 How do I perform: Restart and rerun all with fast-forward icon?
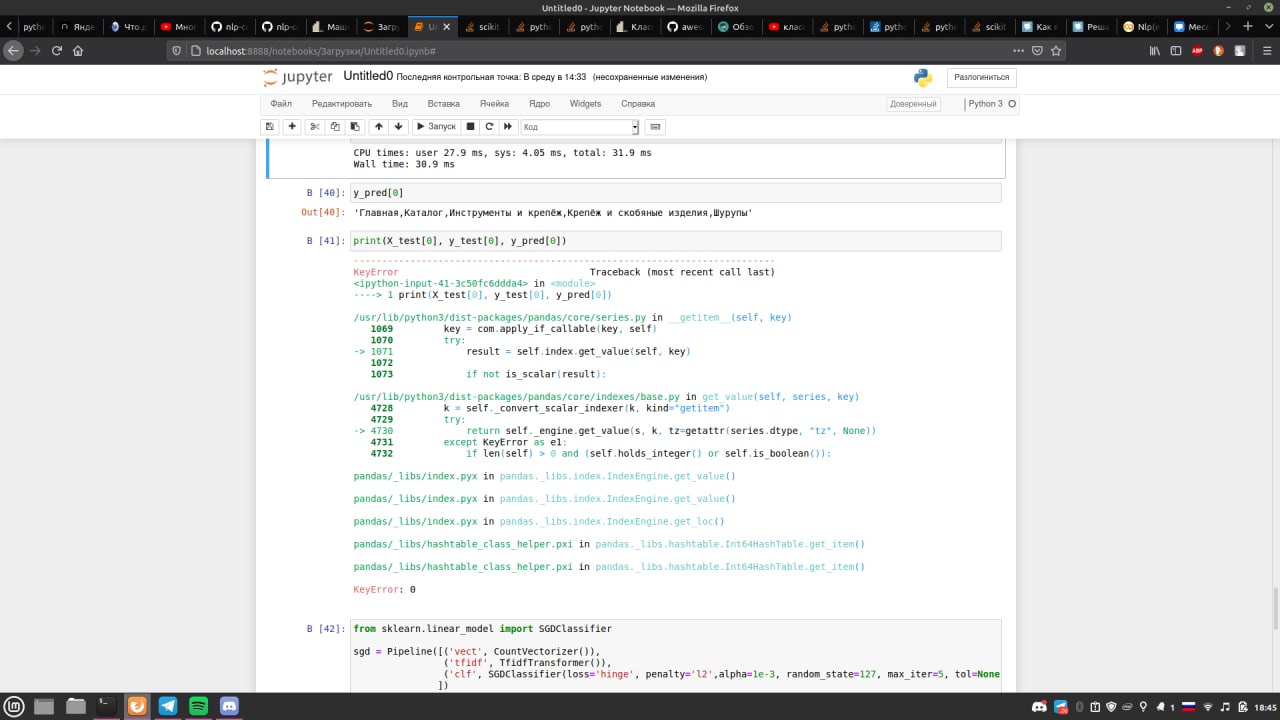508,127
